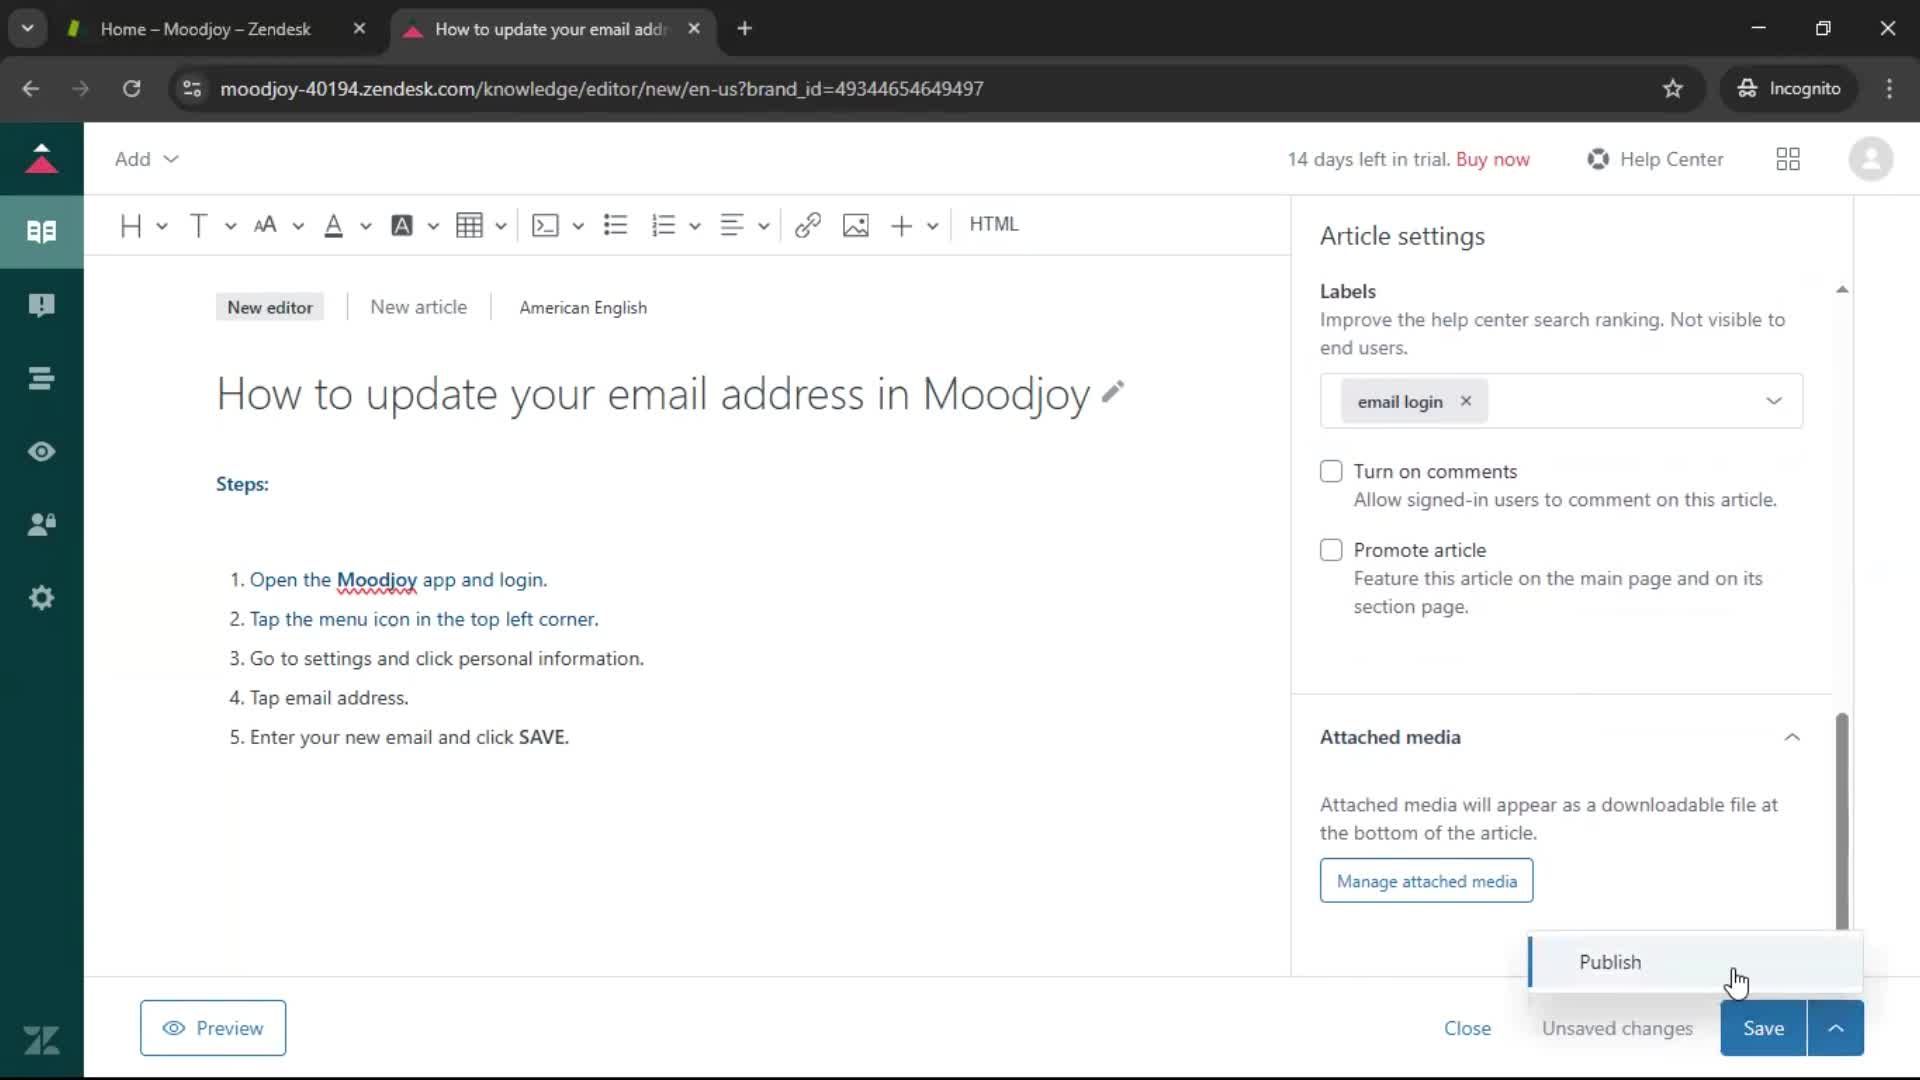Expand the font size dropdown arrow
The width and height of the screenshot is (1920, 1080).
coord(298,226)
